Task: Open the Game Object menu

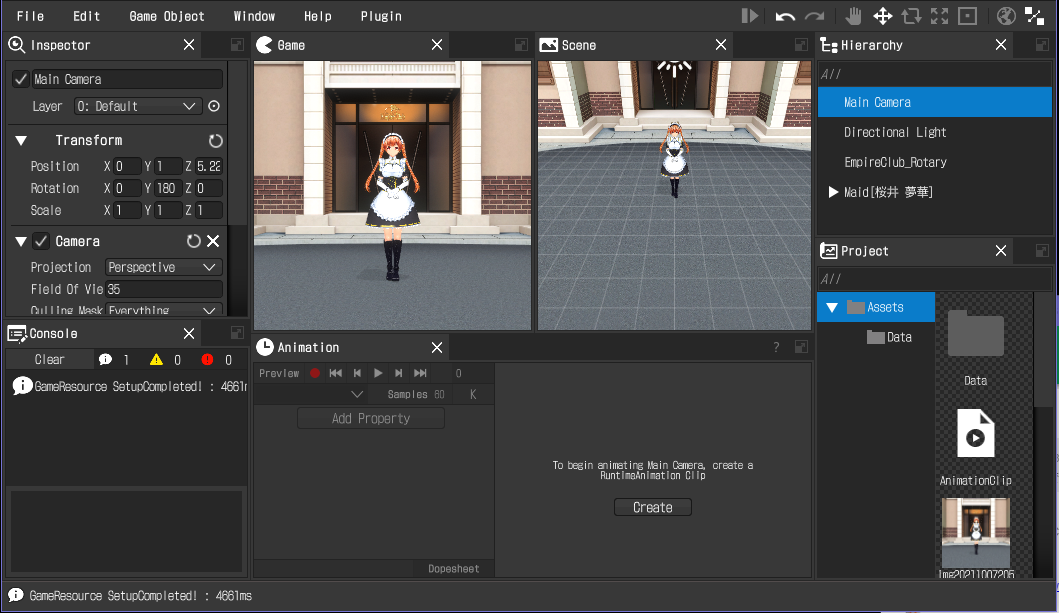Action: coord(167,16)
